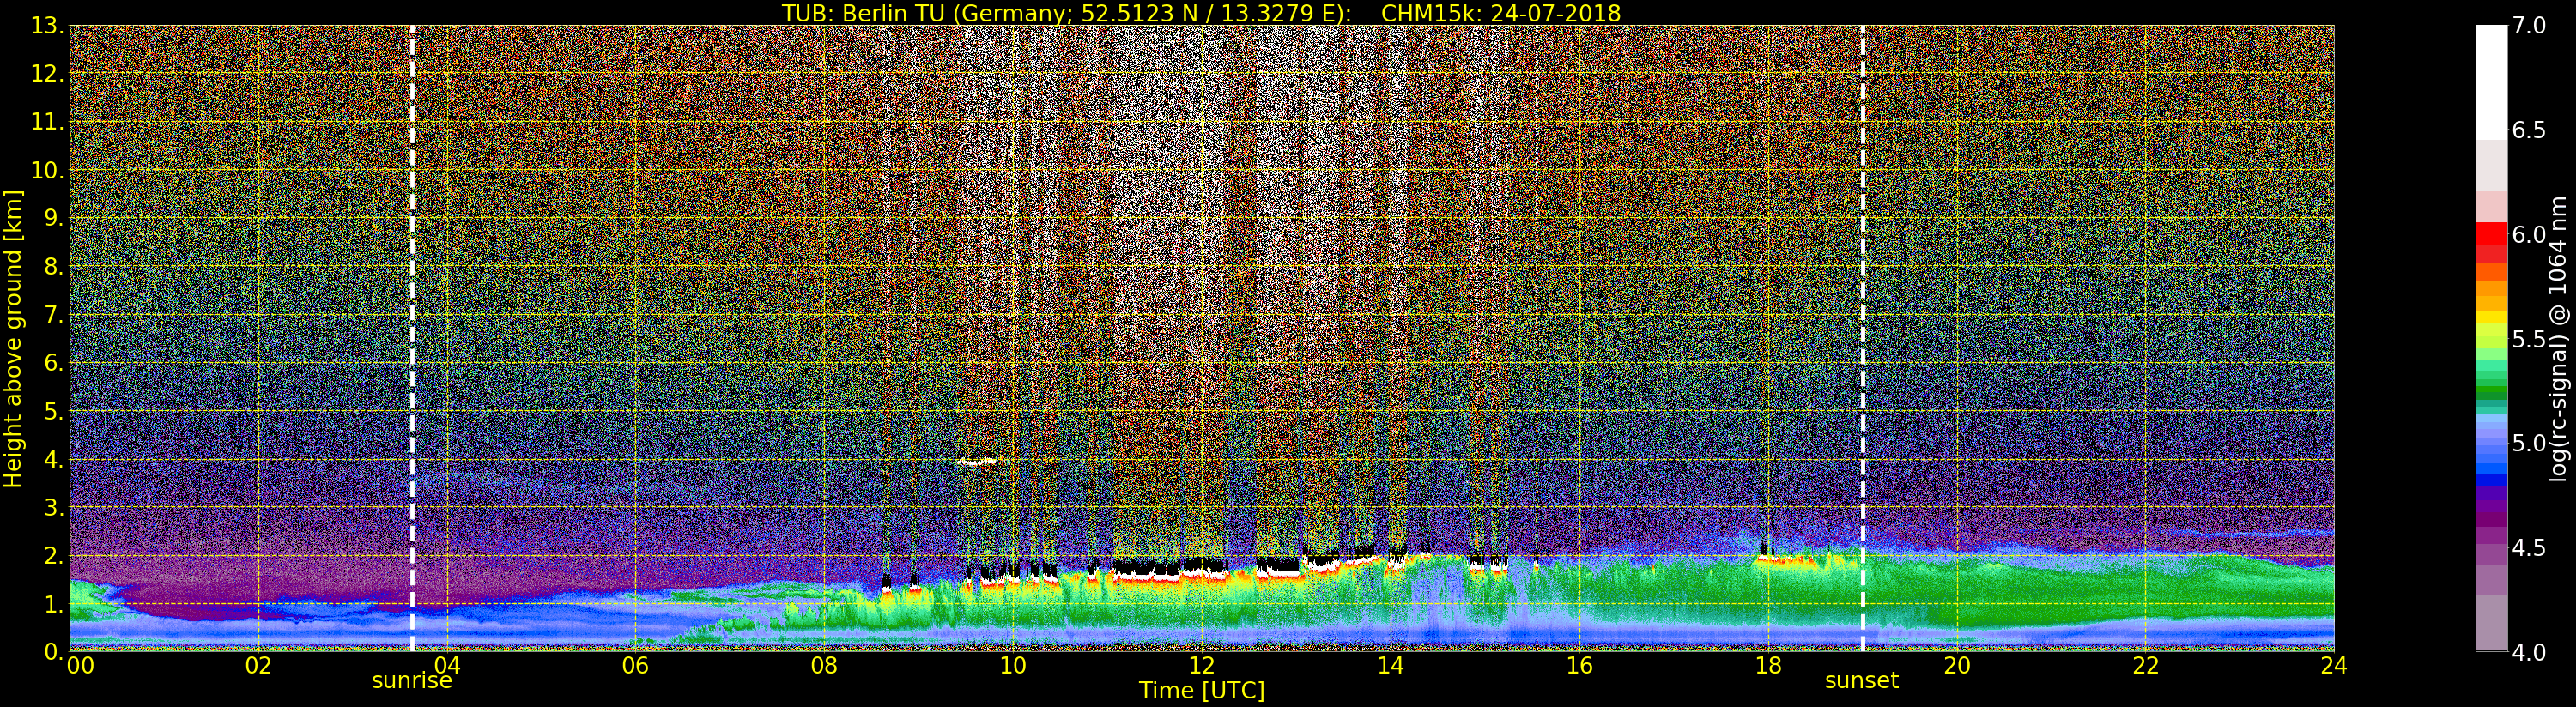Click the '7.' height axis tick label
Image resolution: width=2576 pixels, height=707 pixels.
point(54,315)
